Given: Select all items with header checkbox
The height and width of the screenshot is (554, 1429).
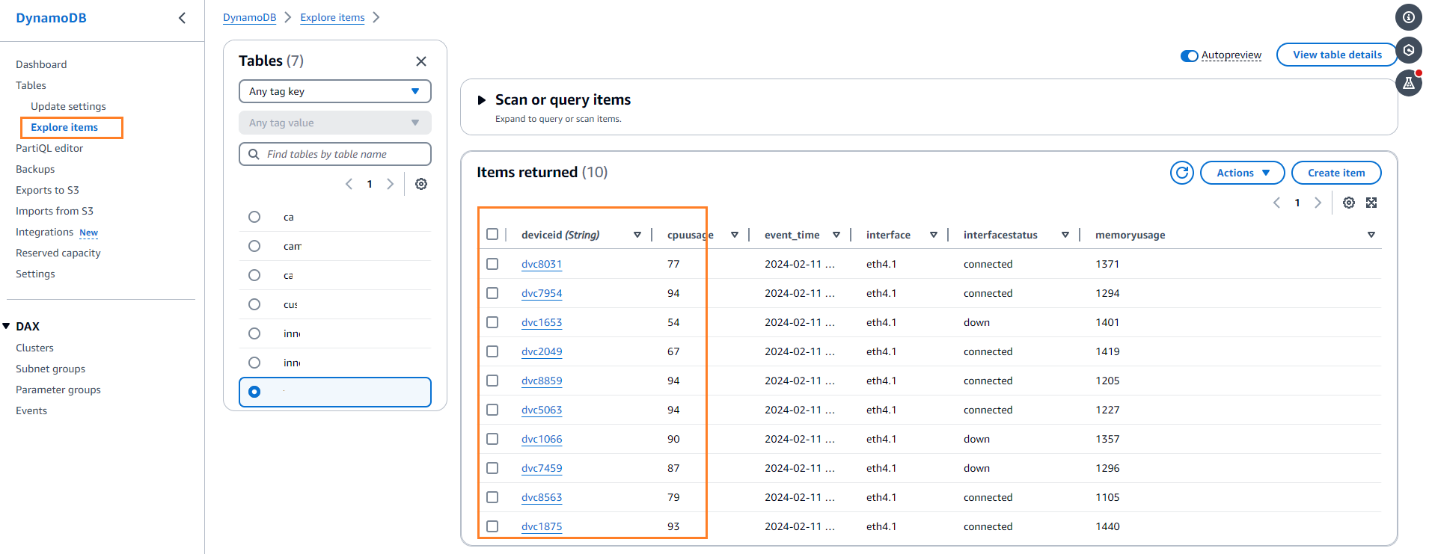Looking at the screenshot, I should click(492, 235).
